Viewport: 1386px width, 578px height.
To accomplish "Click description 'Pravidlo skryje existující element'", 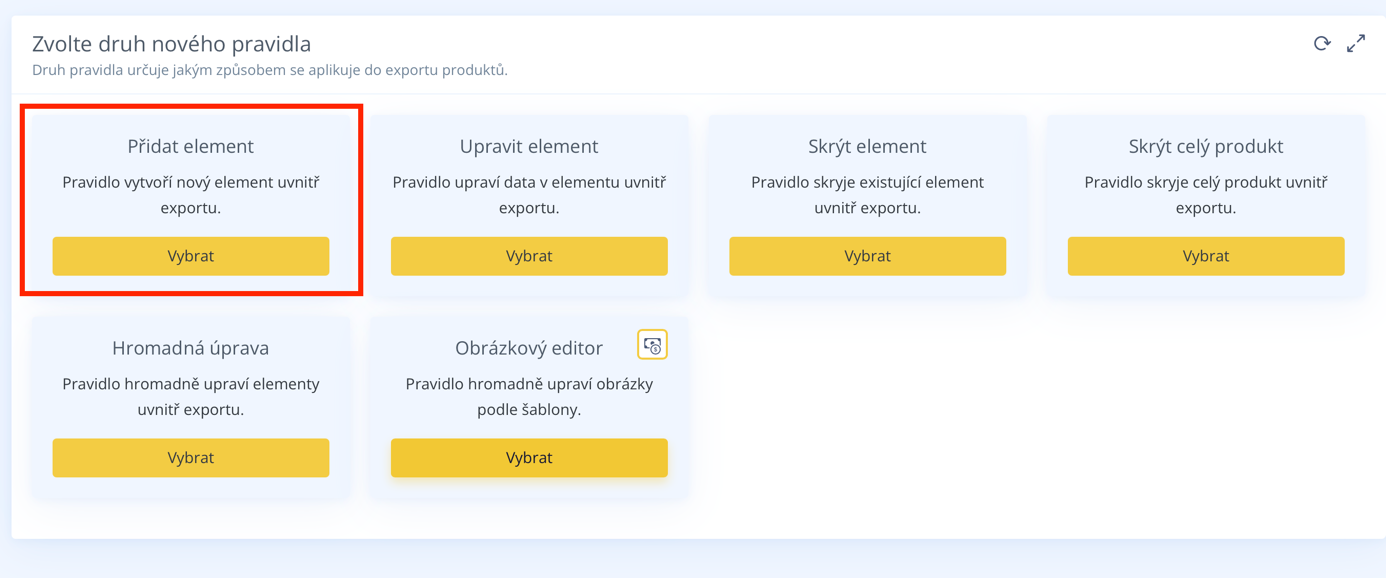I will (x=867, y=195).
